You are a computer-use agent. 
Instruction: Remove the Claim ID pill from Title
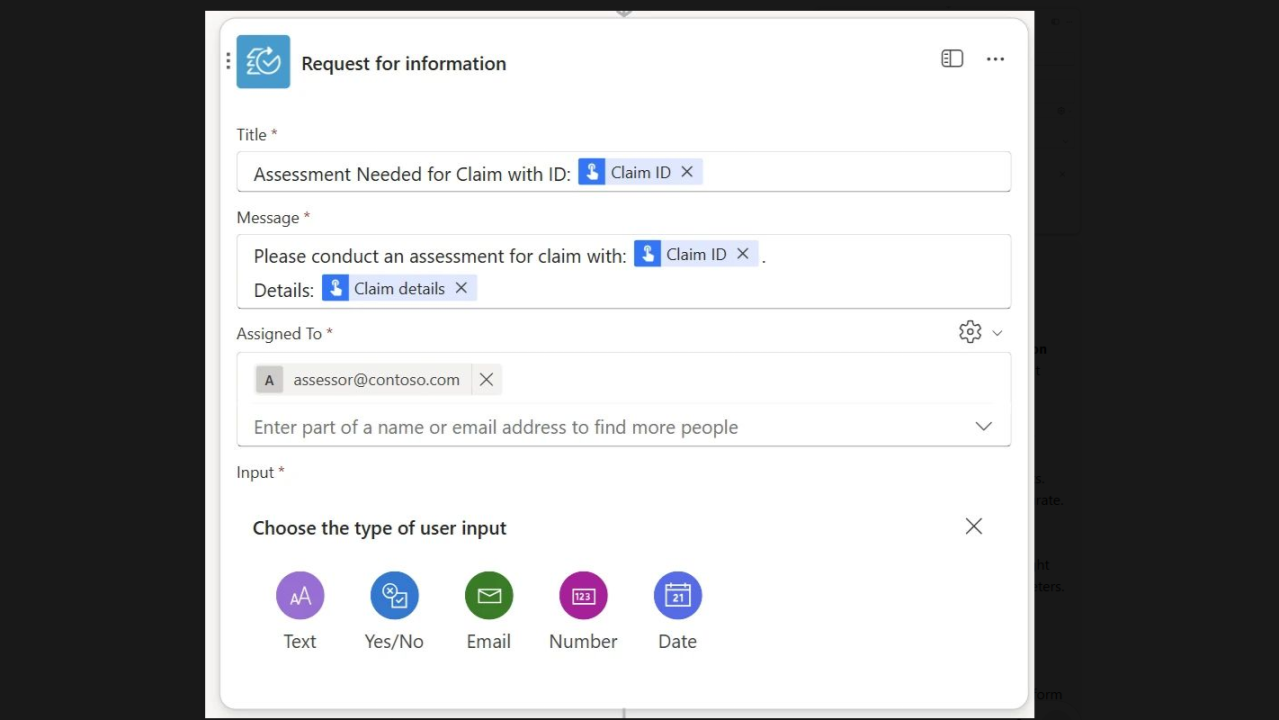686,171
